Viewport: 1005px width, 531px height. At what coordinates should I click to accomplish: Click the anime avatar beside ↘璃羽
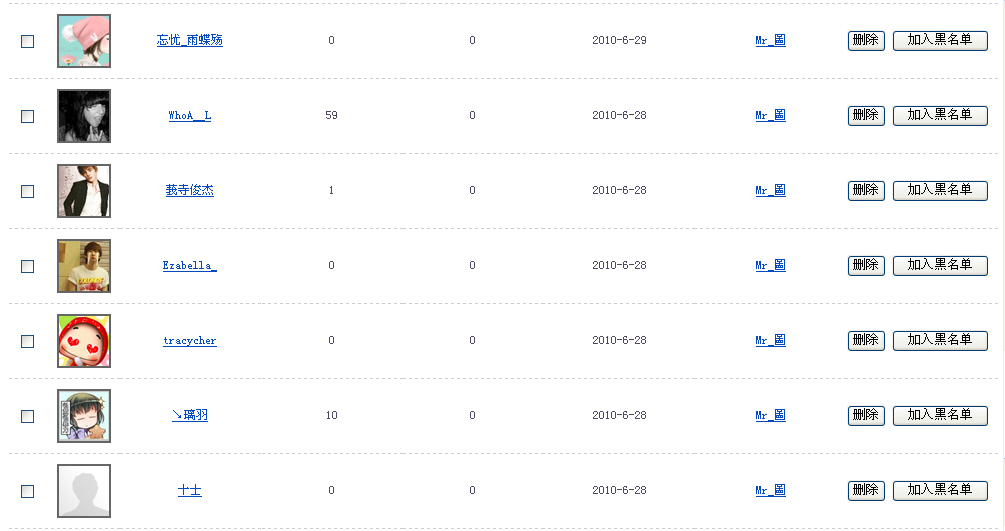point(84,416)
